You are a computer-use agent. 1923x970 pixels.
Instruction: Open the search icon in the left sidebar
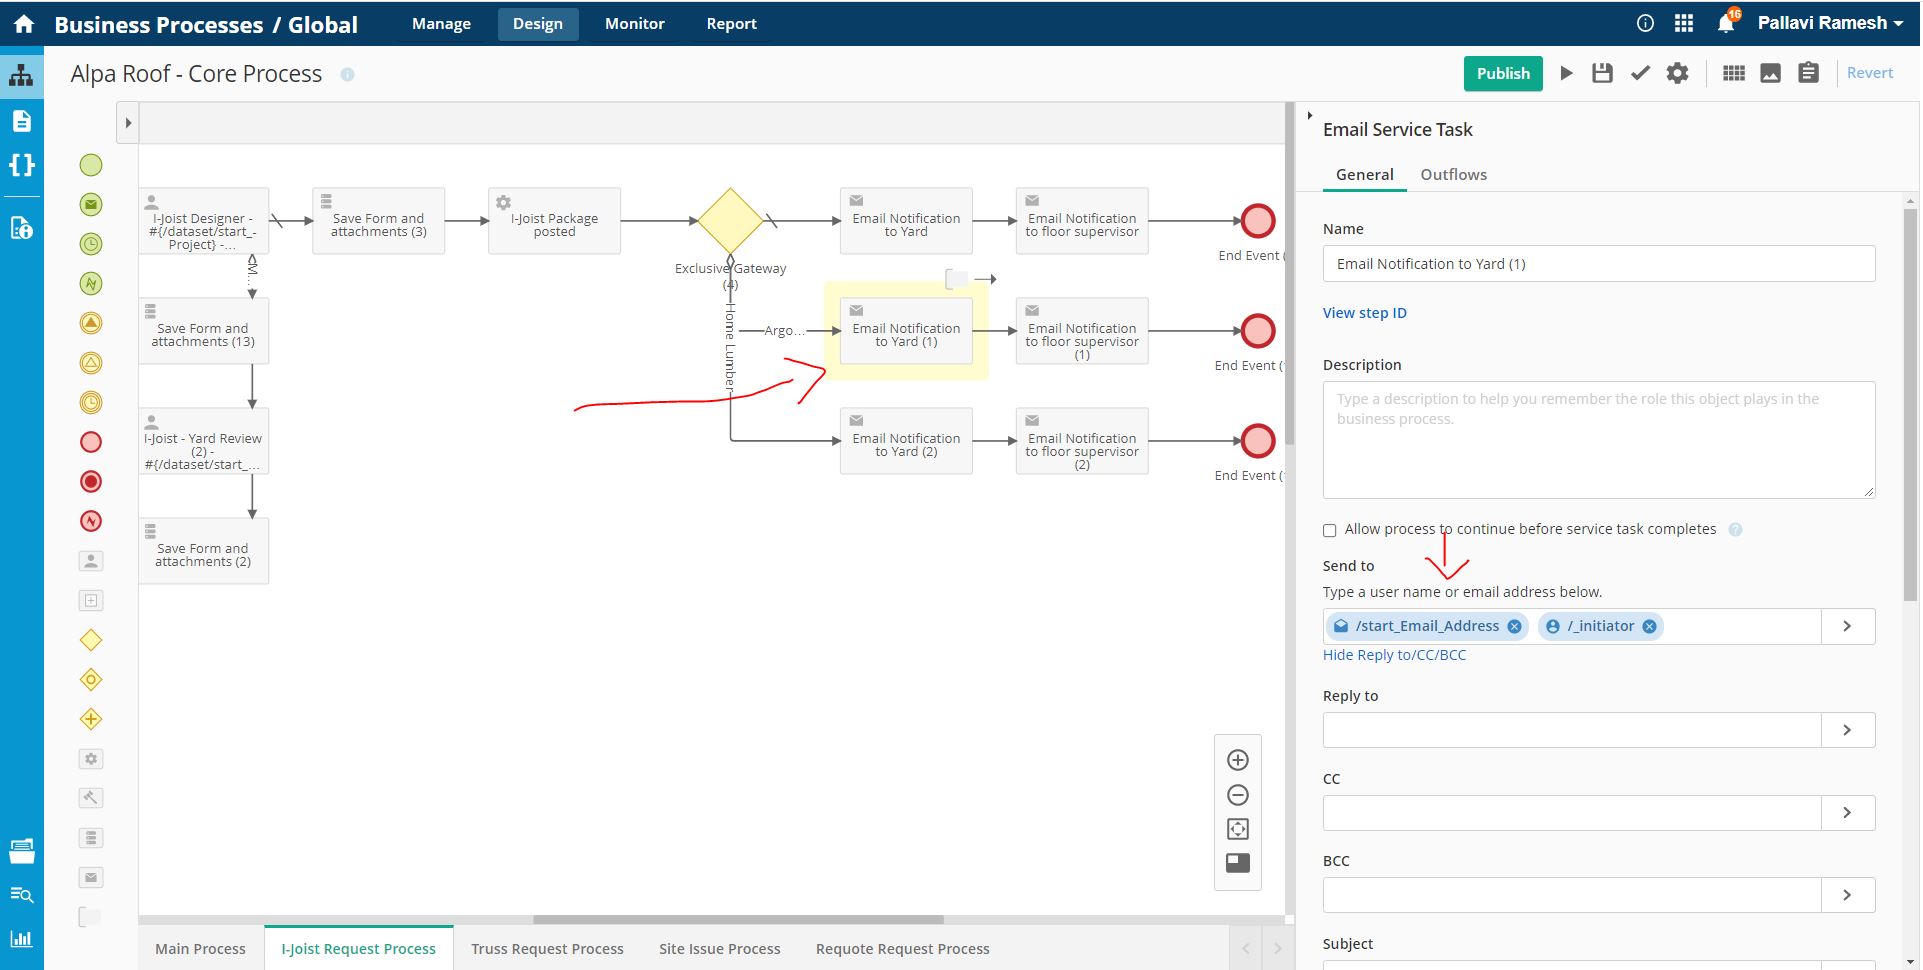tap(21, 895)
